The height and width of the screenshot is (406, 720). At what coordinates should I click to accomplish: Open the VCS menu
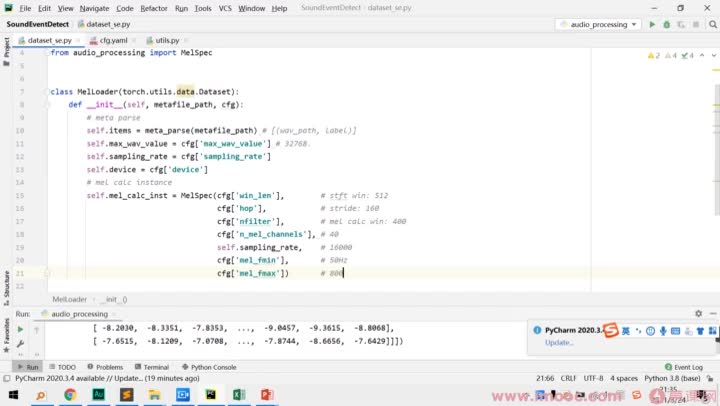(x=225, y=8)
